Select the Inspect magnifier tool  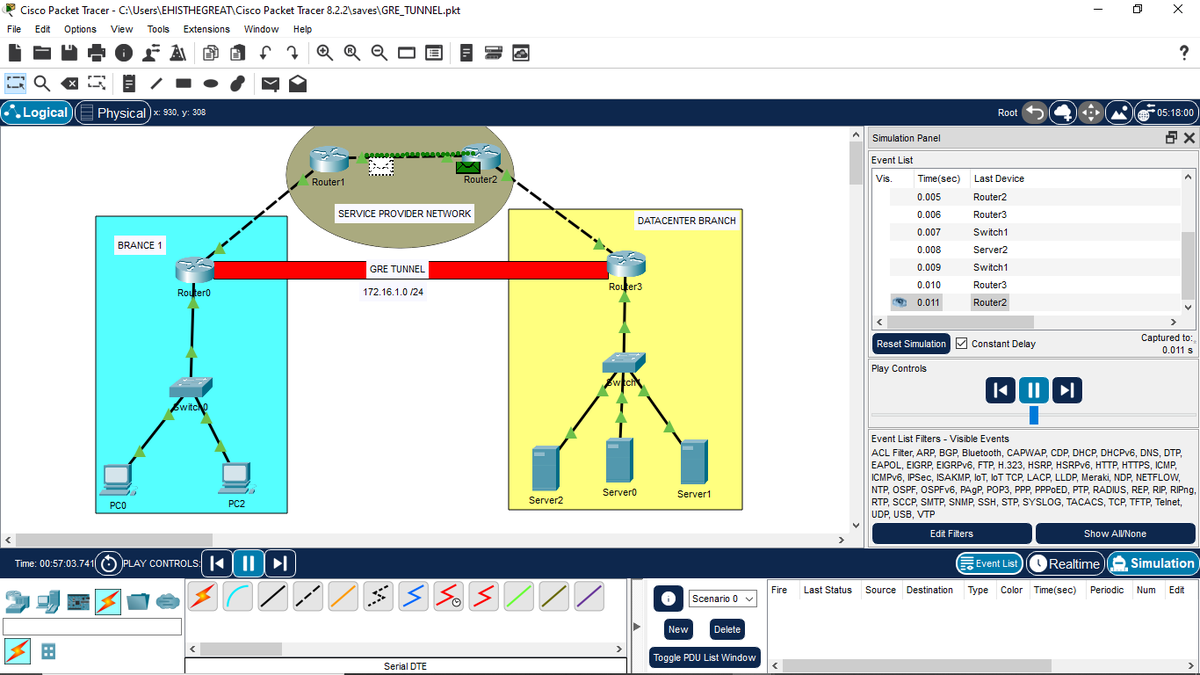pos(42,83)
